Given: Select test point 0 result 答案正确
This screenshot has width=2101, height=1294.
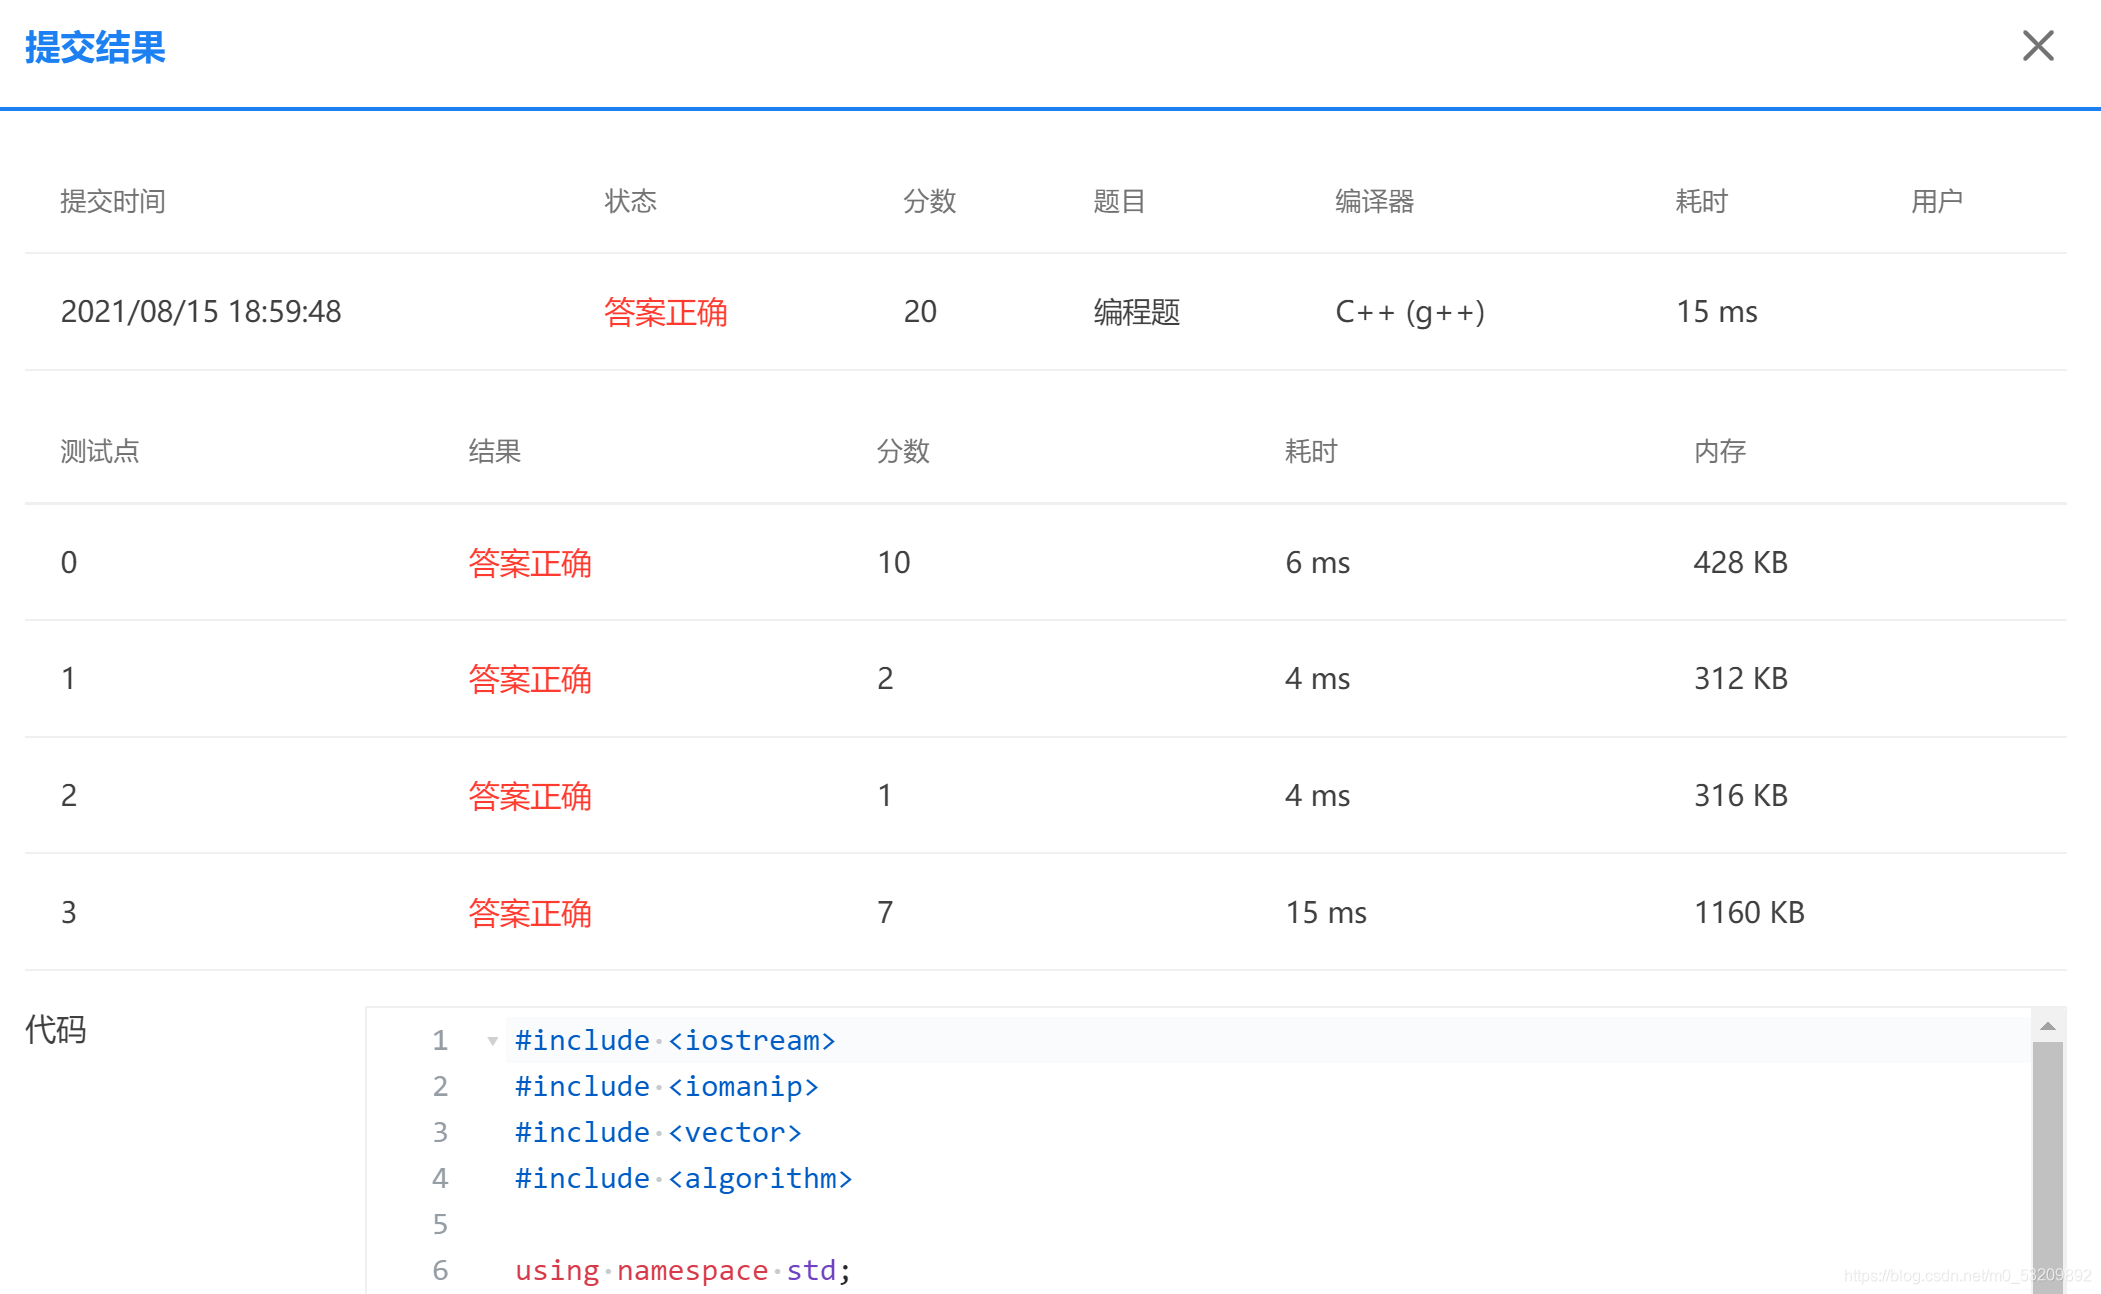Looking at the screenshot, I should (530, 563).
